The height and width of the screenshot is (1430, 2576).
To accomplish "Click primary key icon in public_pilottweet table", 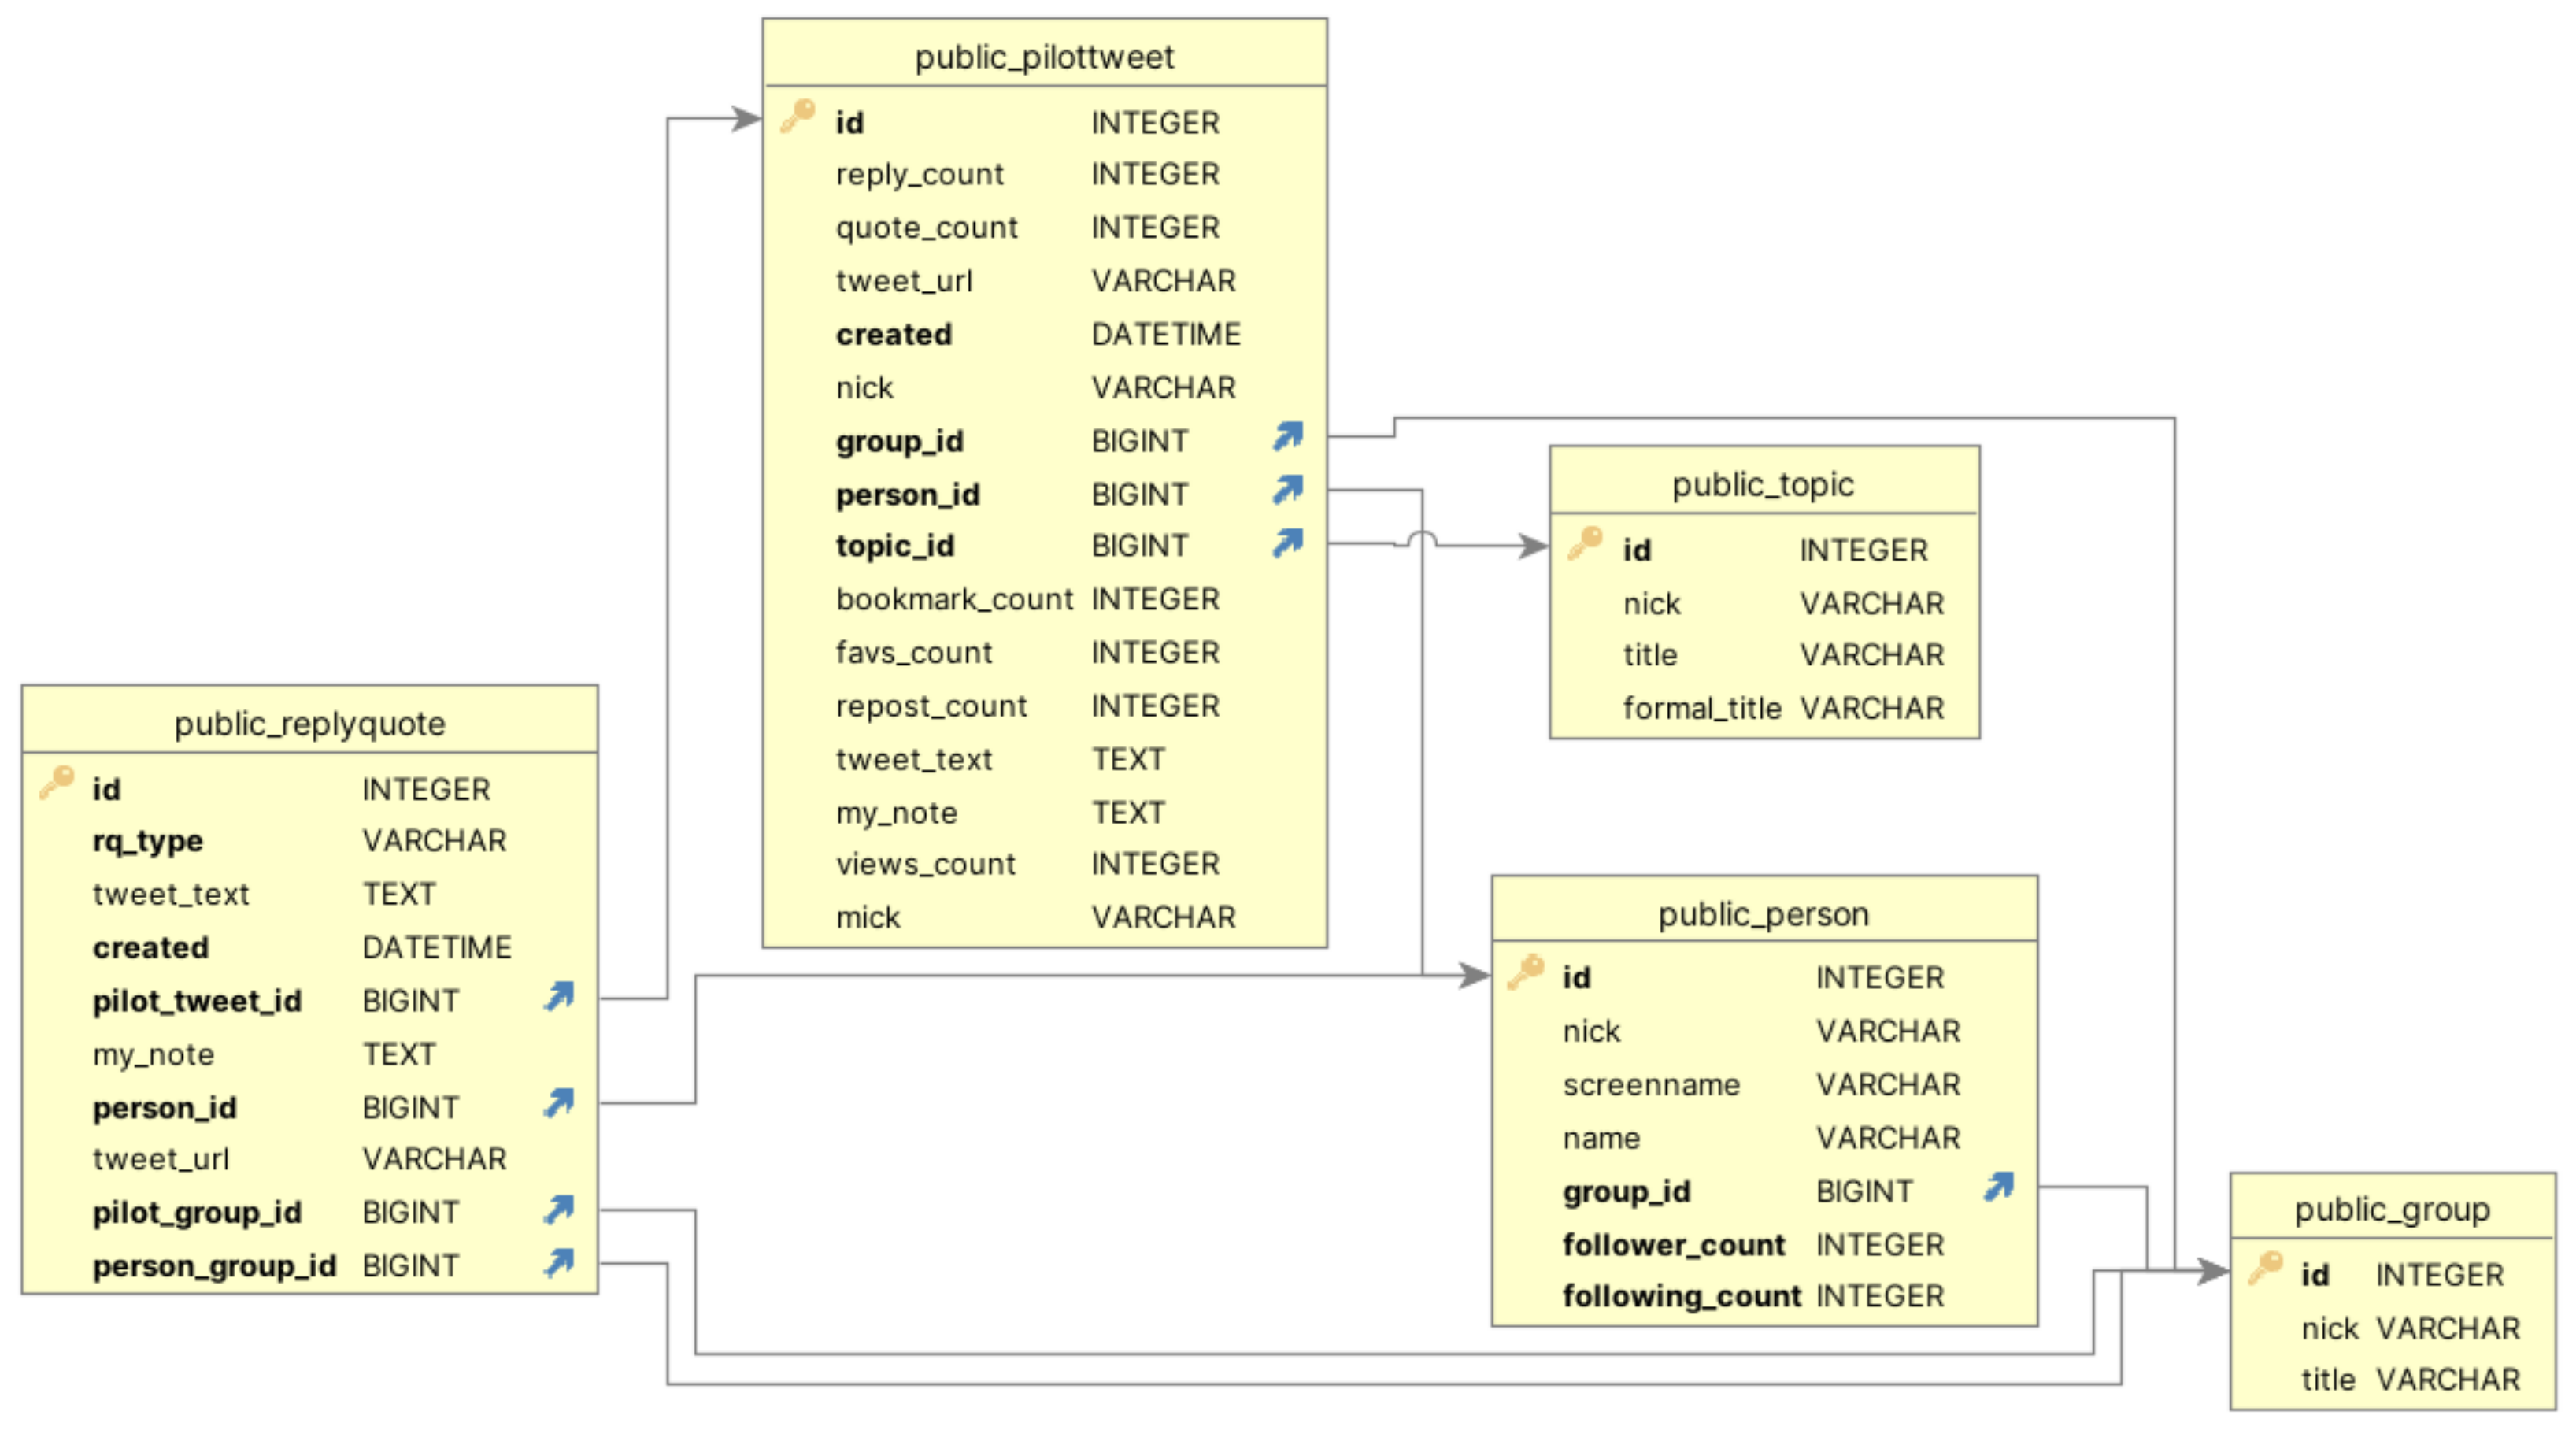I will tap(798, 116).
